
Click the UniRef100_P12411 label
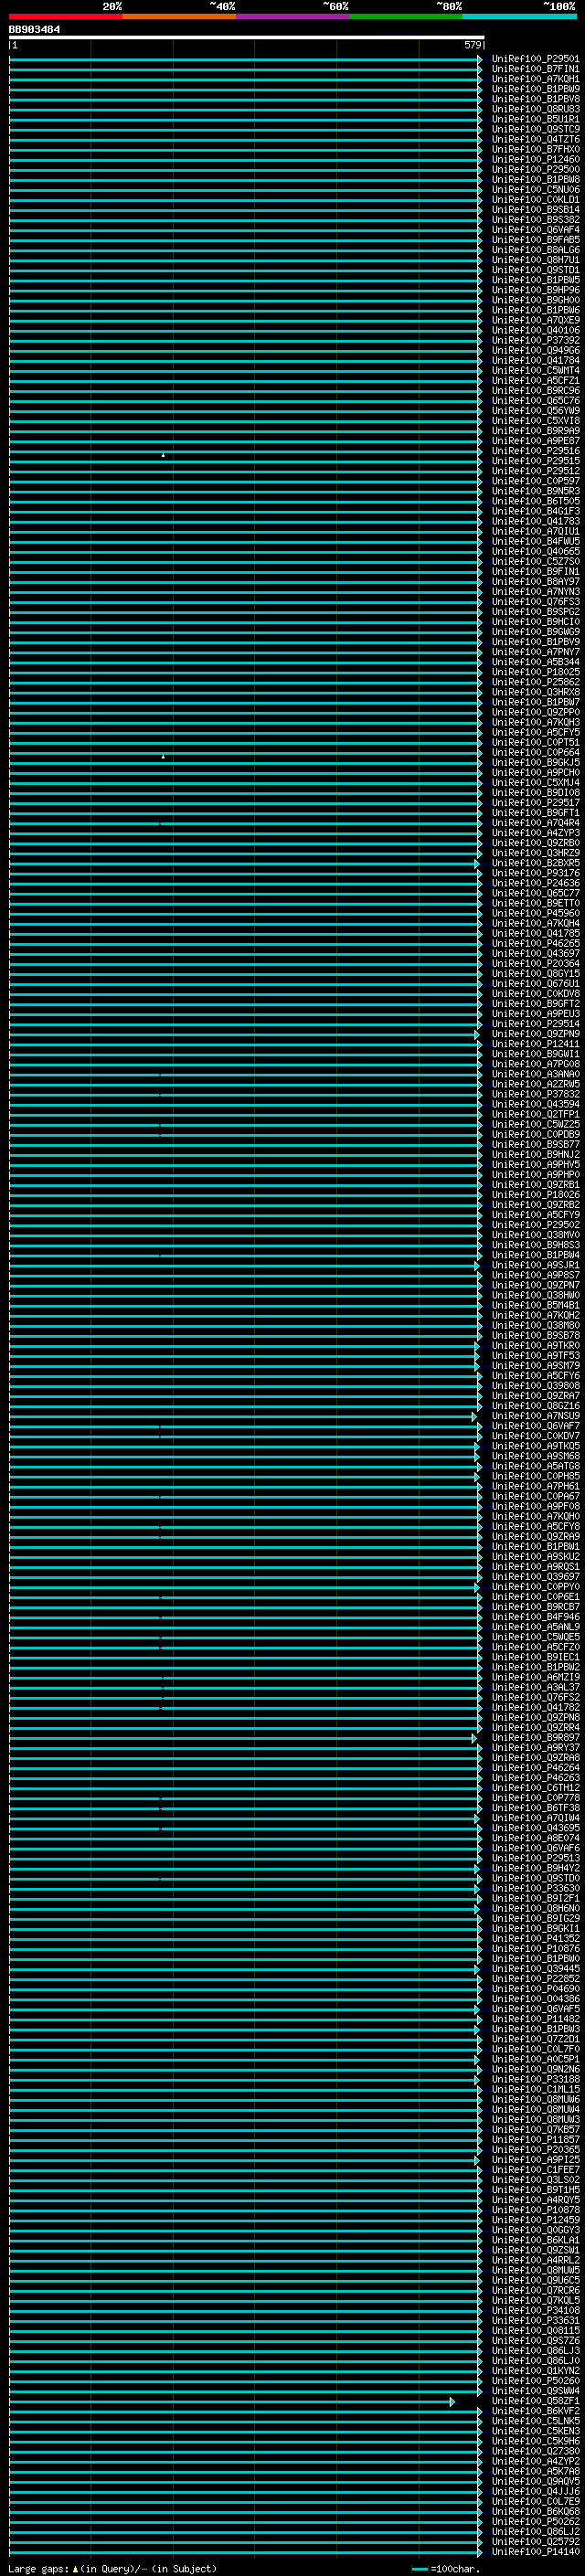tap(535, 1044)
